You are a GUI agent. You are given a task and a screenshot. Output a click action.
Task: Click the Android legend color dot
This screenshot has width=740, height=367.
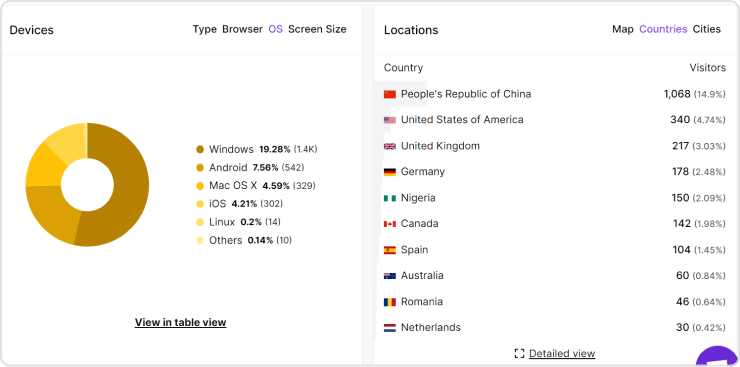pyautogui.click(x=200, y=167)
